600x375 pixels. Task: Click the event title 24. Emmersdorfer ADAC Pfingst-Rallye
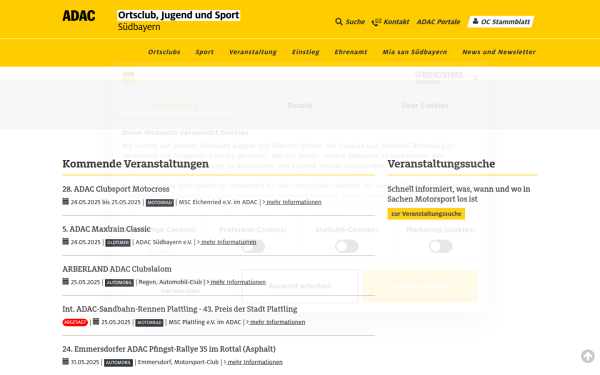point(169,349)
